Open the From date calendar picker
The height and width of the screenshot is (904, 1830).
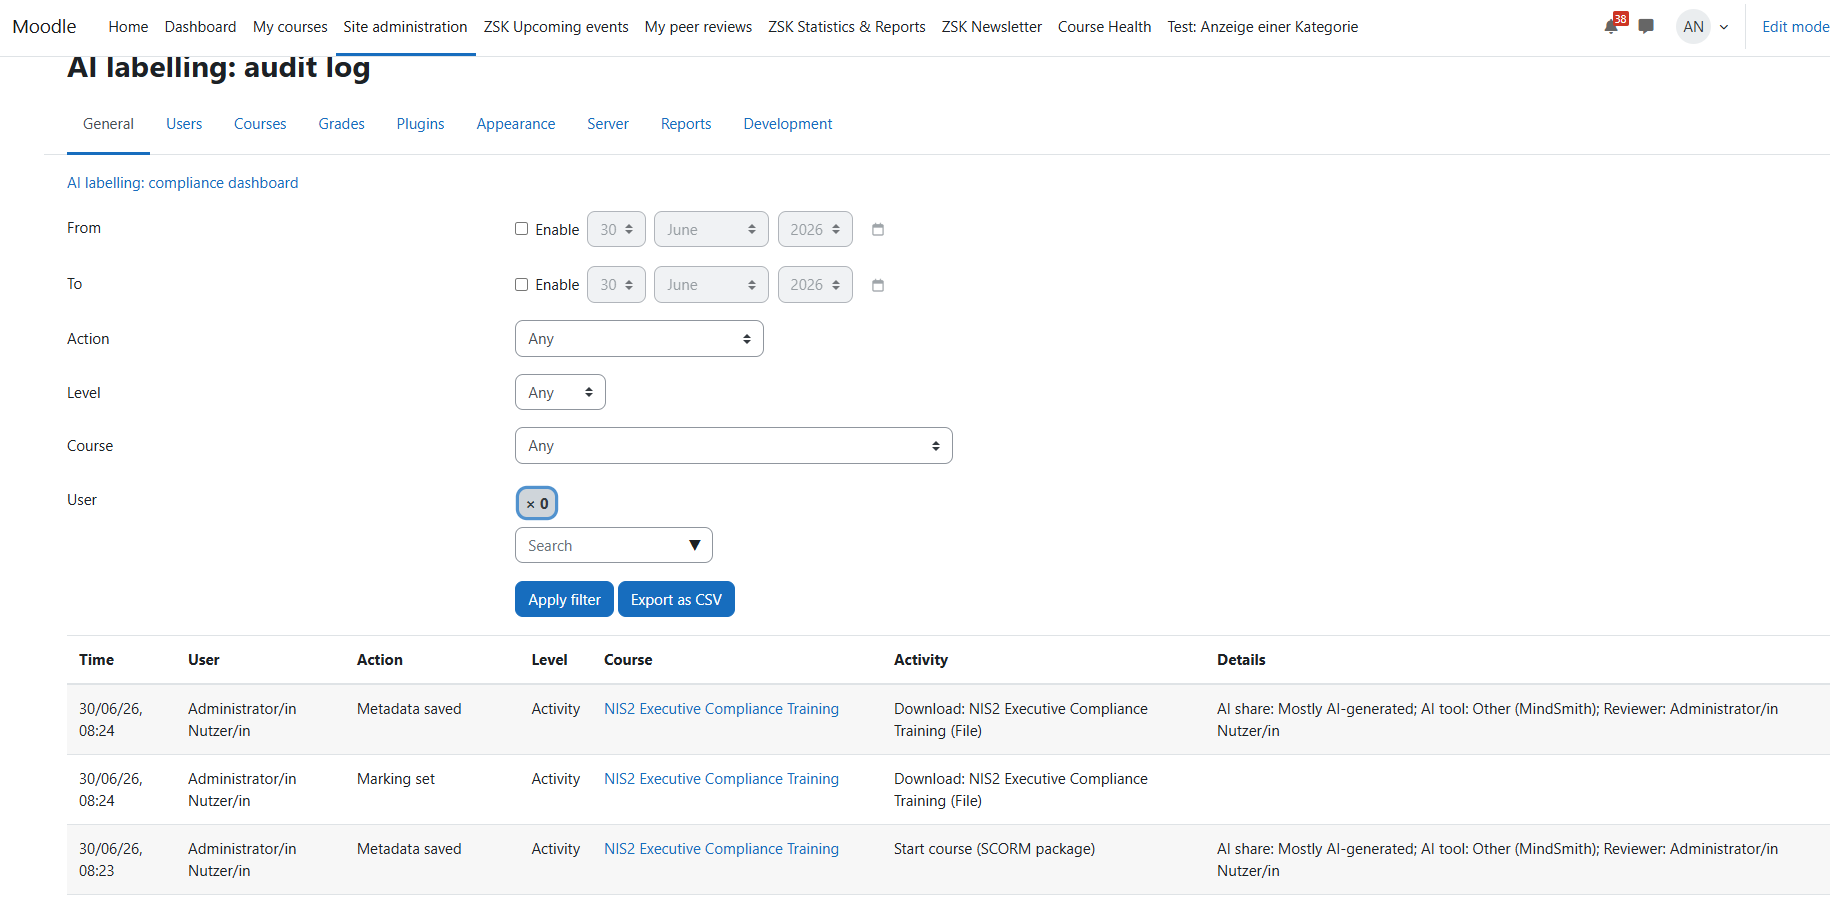point(878,230)
